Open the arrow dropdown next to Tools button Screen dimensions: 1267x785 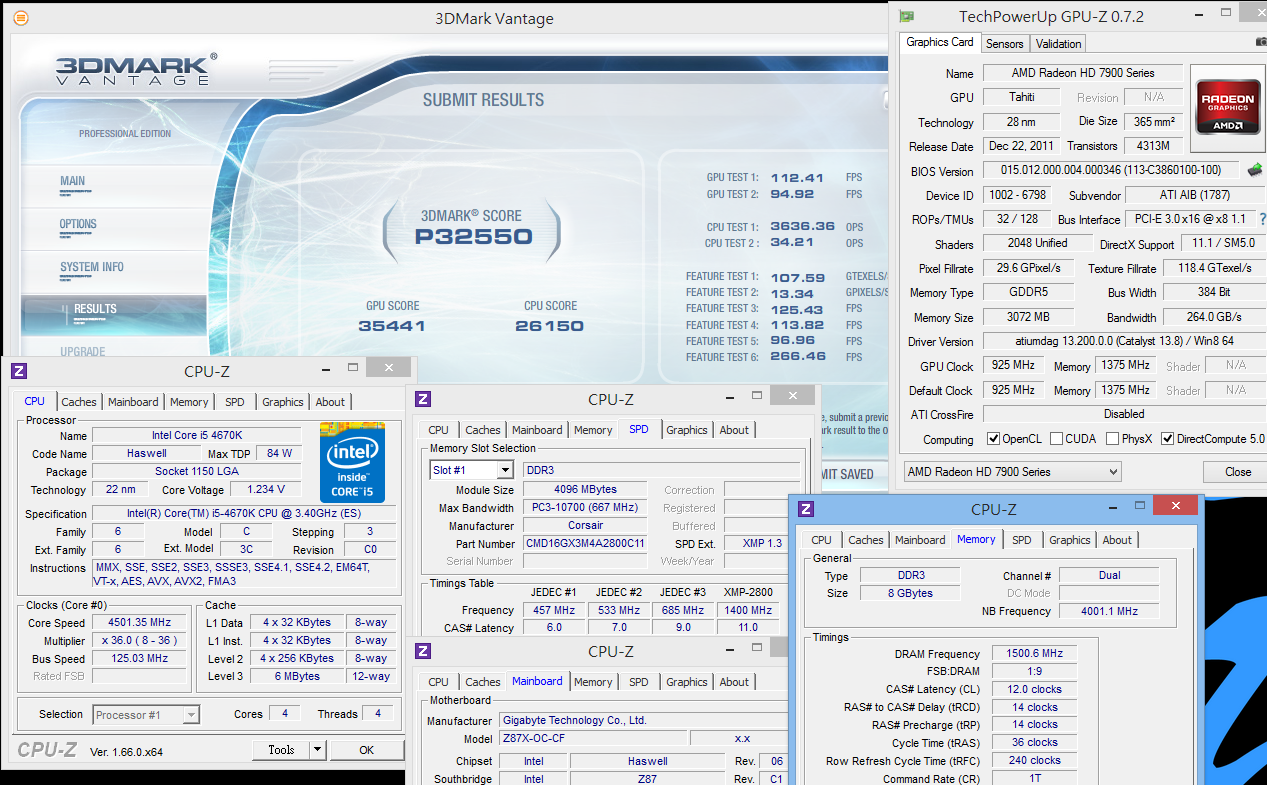[x=317, y=750]
